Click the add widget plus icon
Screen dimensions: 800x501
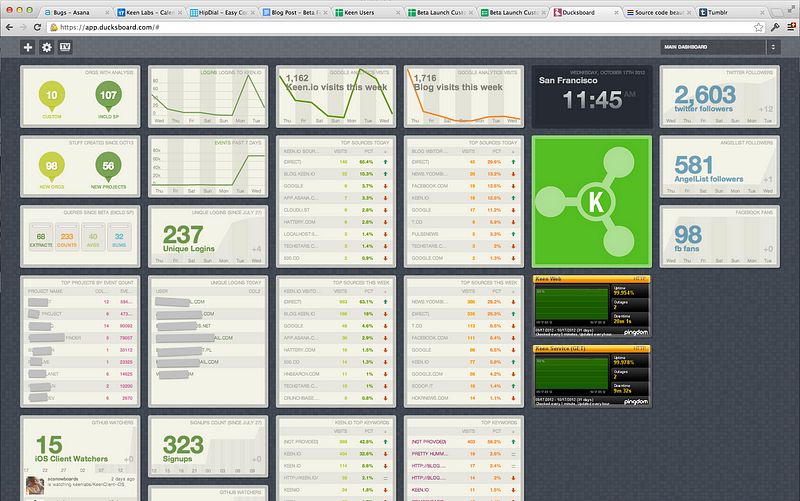pos(28,47)
